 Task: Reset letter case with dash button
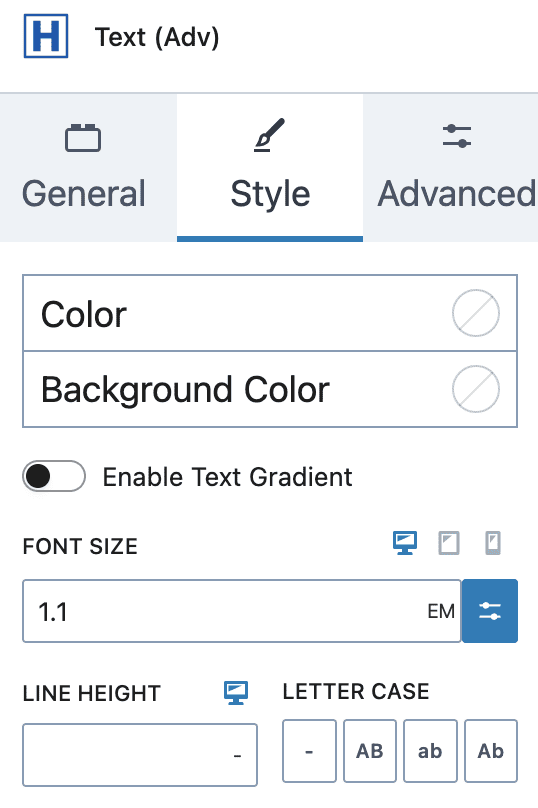pos(309,751)
